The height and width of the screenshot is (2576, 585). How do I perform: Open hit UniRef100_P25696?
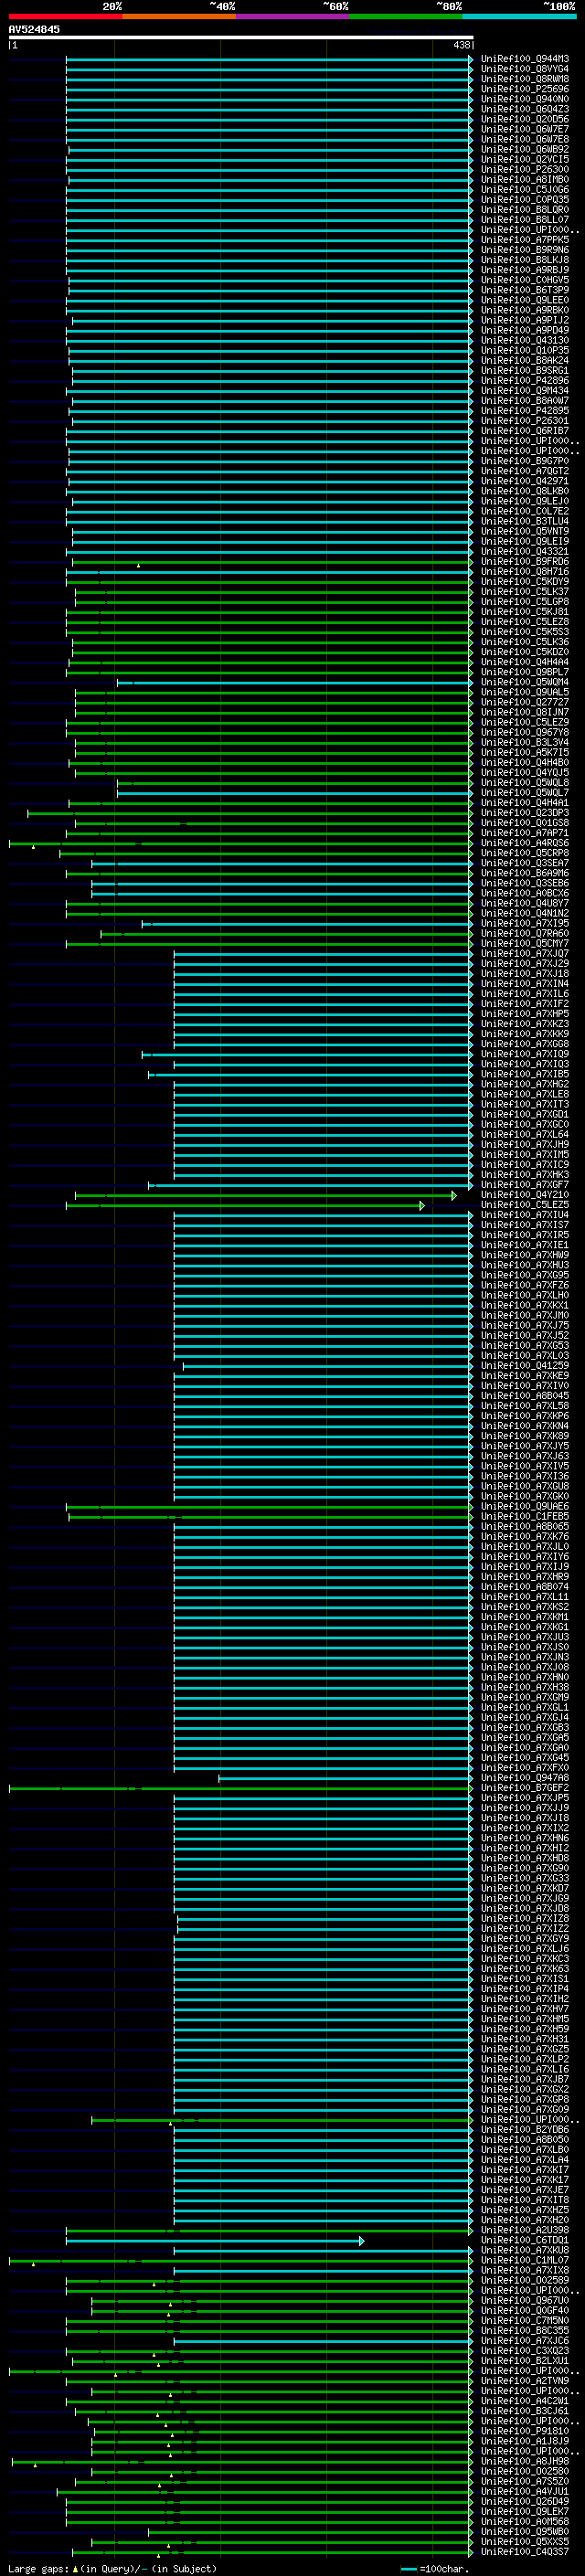click(525, 89)
